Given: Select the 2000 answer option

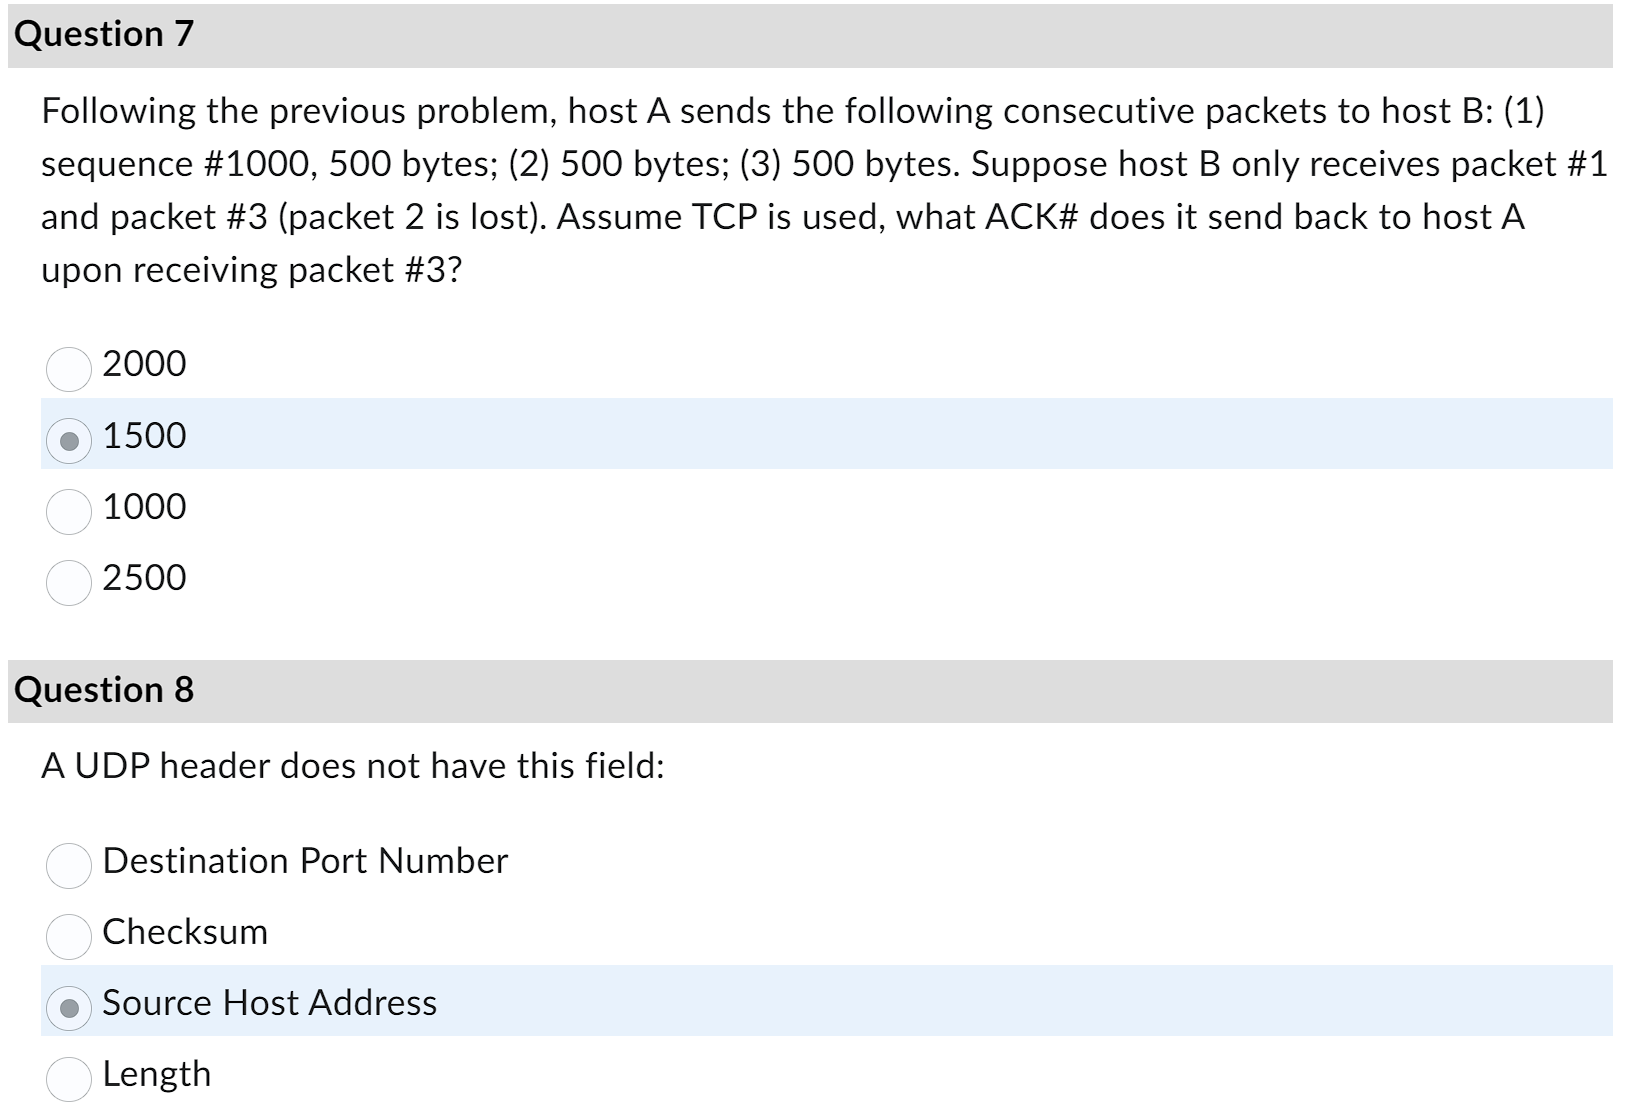Looking at the screenshot, I should (67, 368).
